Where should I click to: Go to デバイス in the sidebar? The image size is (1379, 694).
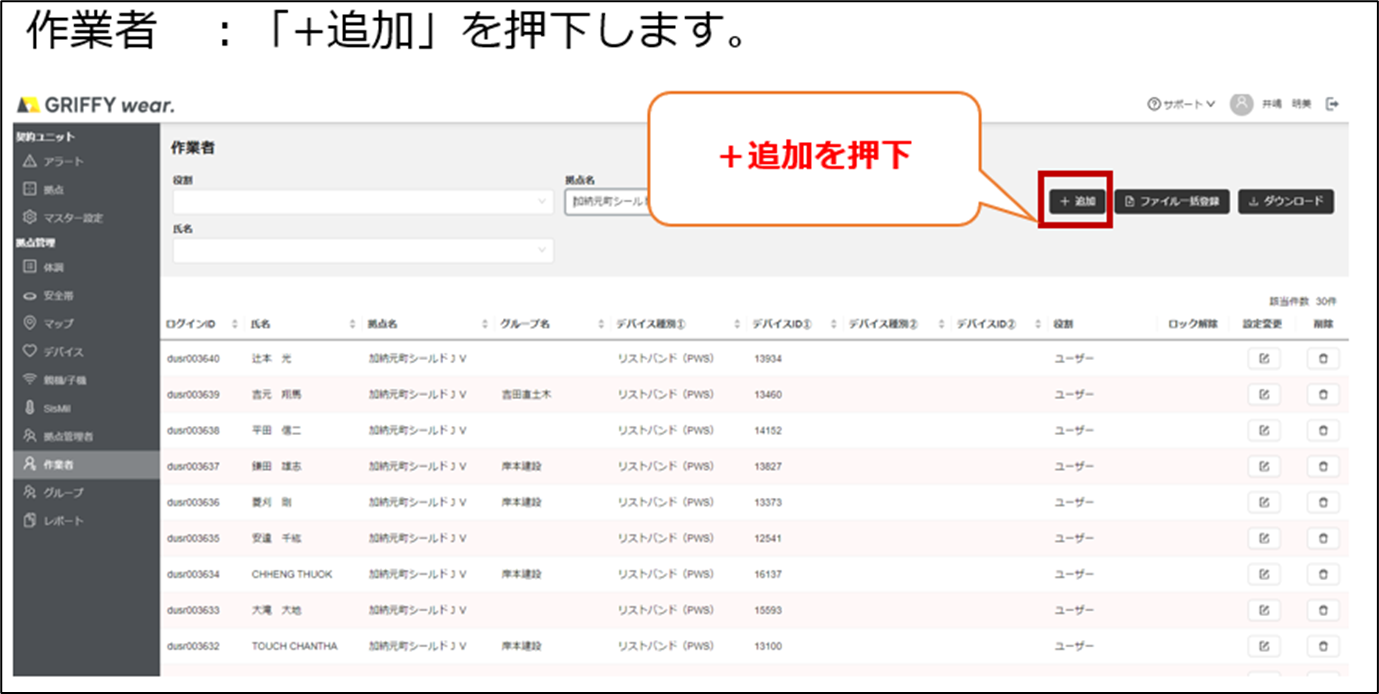[63, 352]
